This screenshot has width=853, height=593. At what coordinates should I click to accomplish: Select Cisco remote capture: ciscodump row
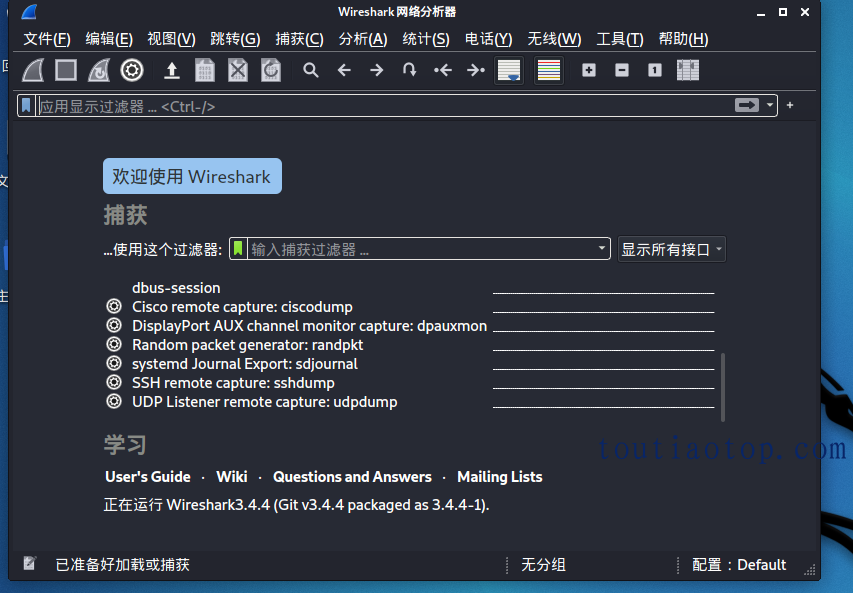(411, 307)
